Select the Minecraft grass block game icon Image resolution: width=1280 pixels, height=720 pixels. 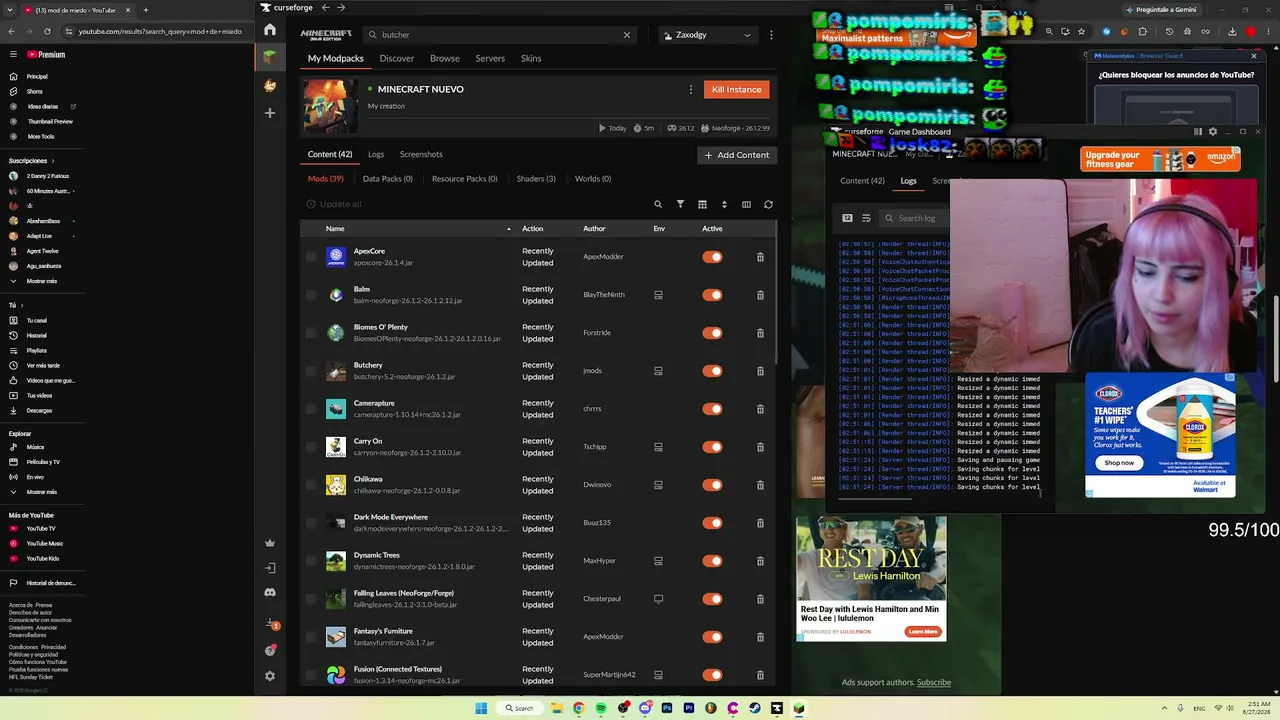tap(270, 57)
